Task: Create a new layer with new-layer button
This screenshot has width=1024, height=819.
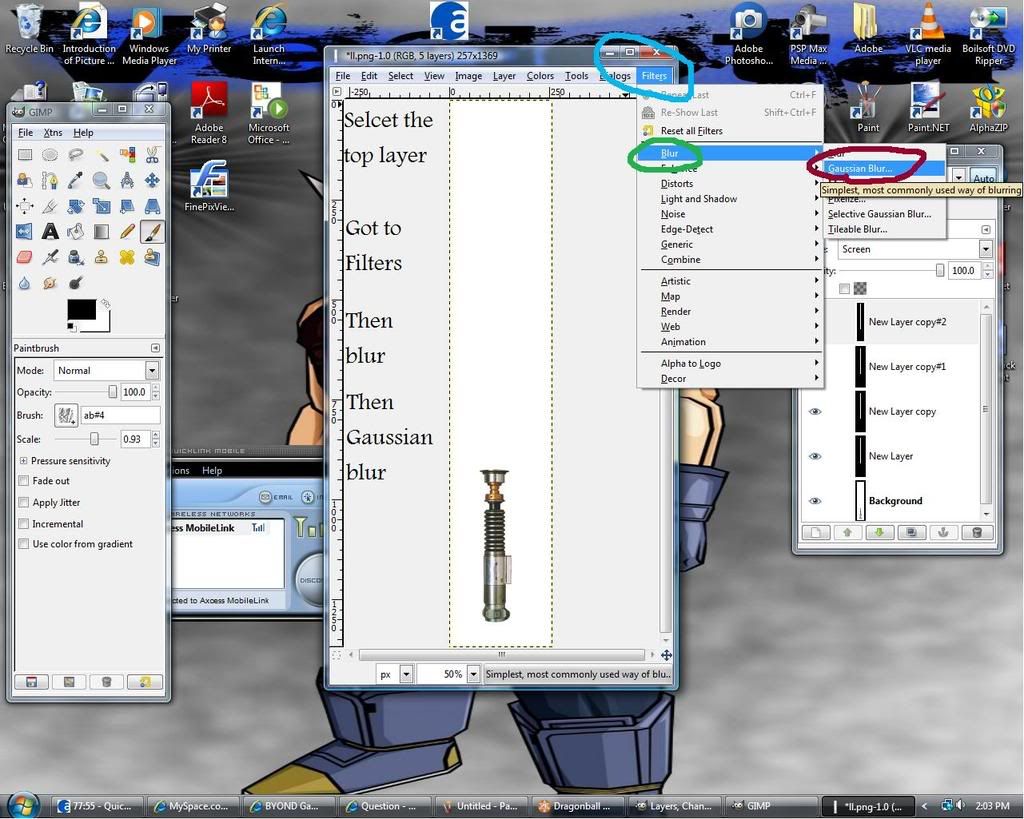Action: pyautogui.click(x=816, y=532)
